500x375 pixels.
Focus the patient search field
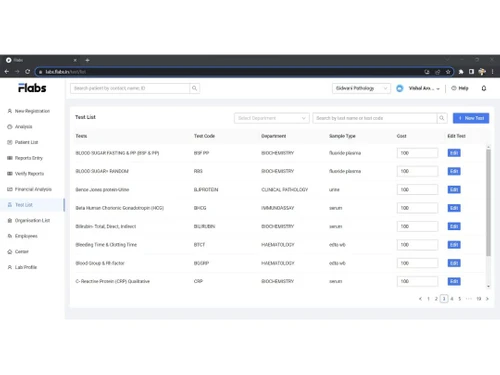[130, 88]
